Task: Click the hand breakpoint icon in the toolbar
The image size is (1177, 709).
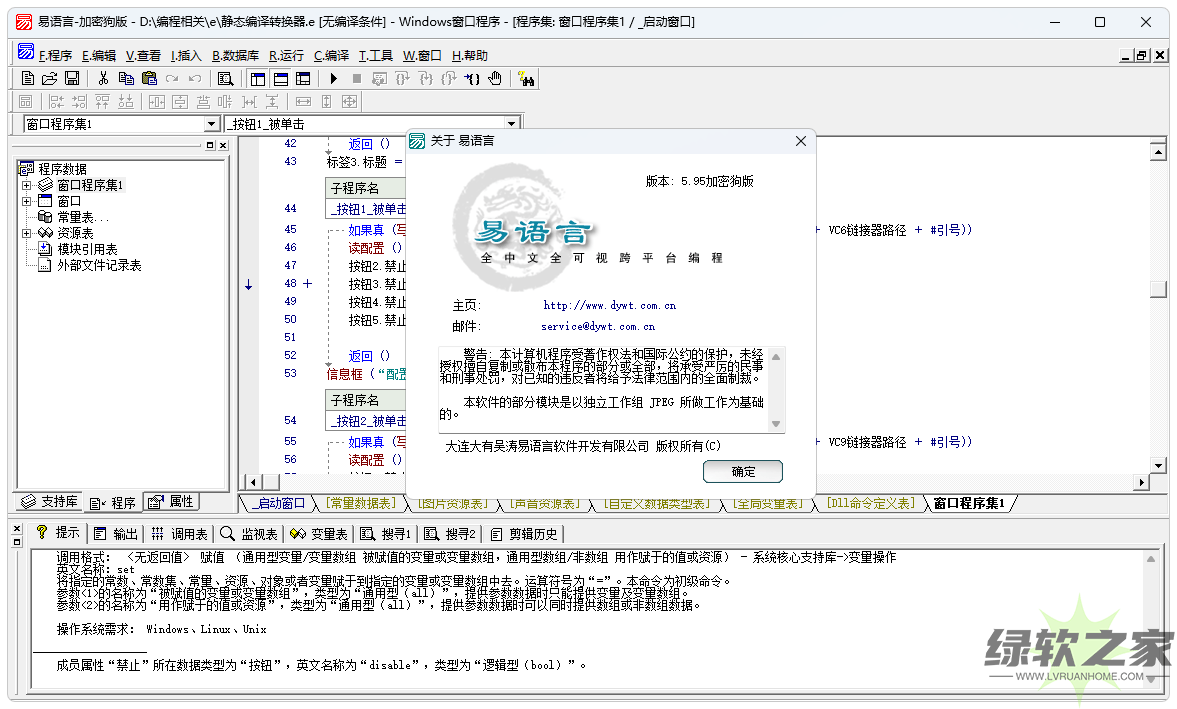Action: [496, 78]
